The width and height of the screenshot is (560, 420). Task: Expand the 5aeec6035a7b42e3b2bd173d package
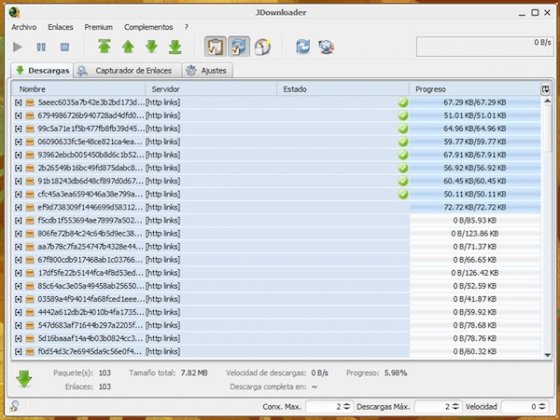(18, 102)
